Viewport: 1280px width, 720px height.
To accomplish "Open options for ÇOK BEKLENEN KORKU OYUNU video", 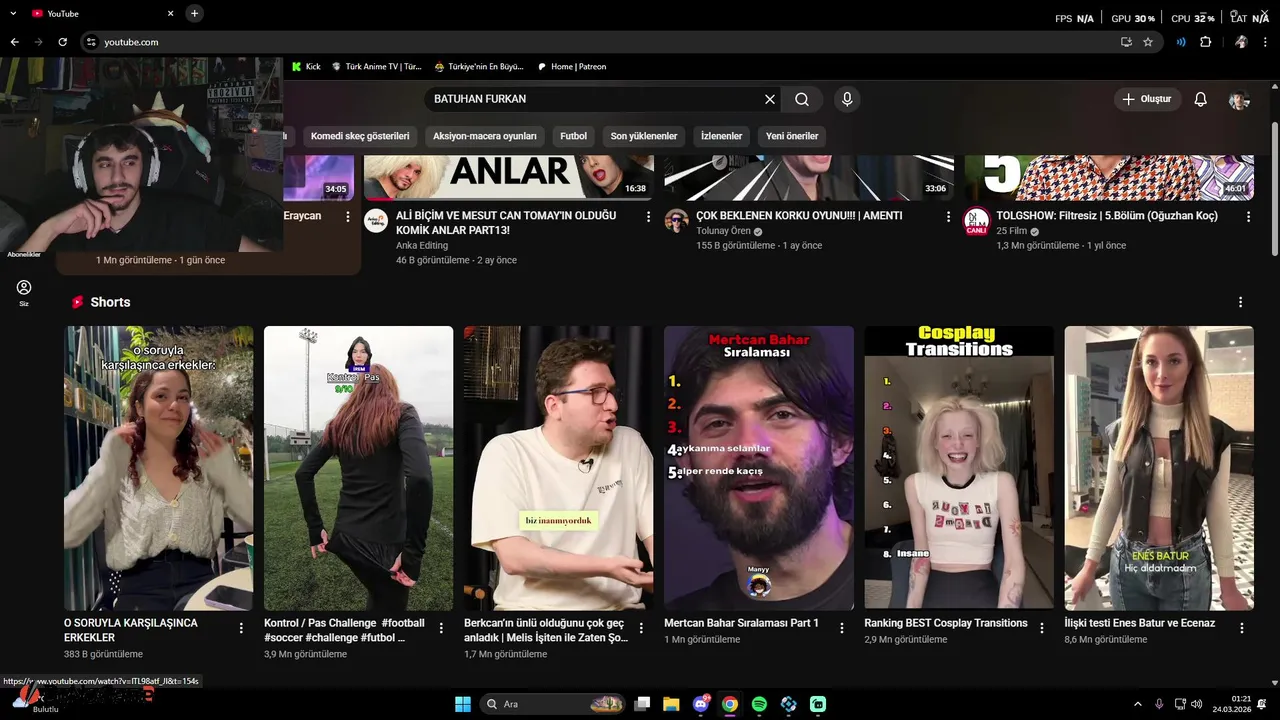I will 948,217.
